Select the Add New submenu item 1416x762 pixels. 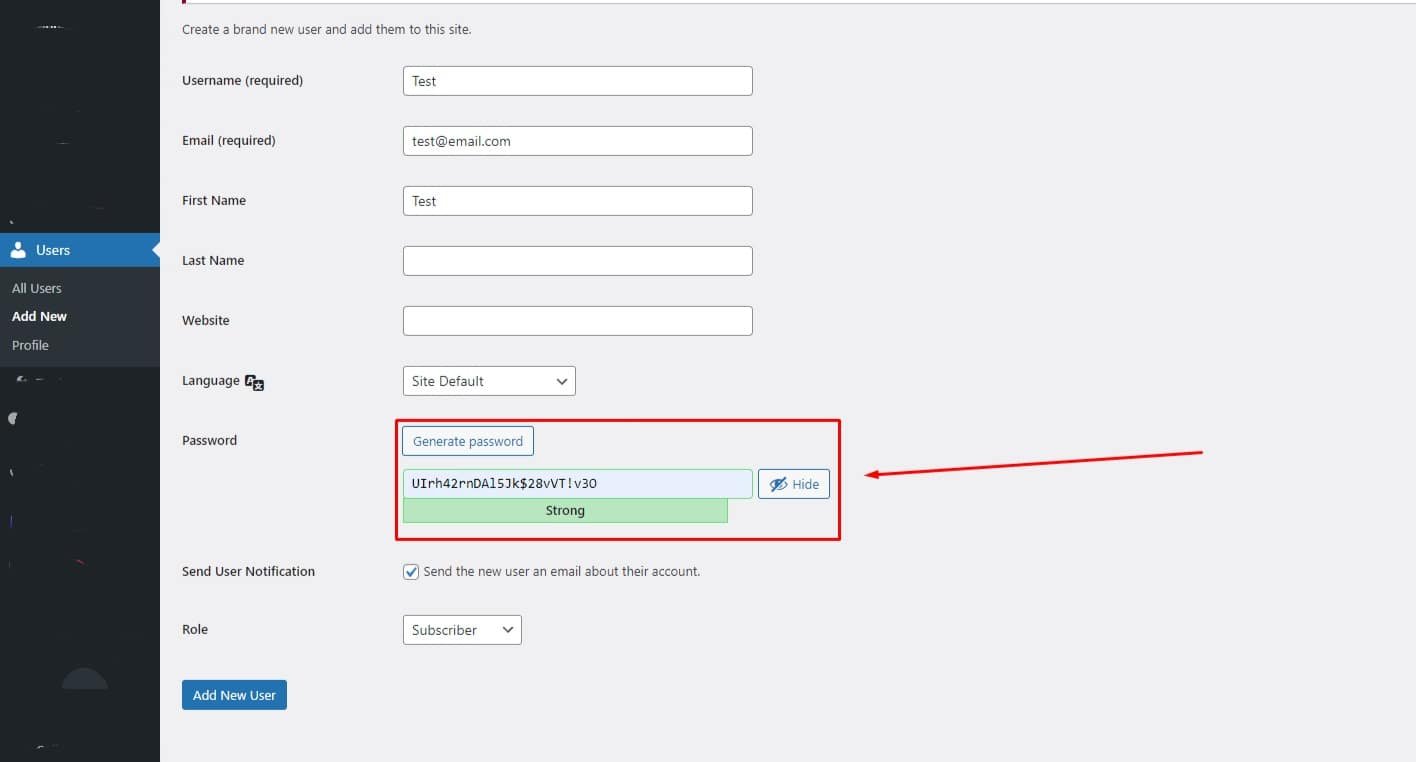(39, 316)
